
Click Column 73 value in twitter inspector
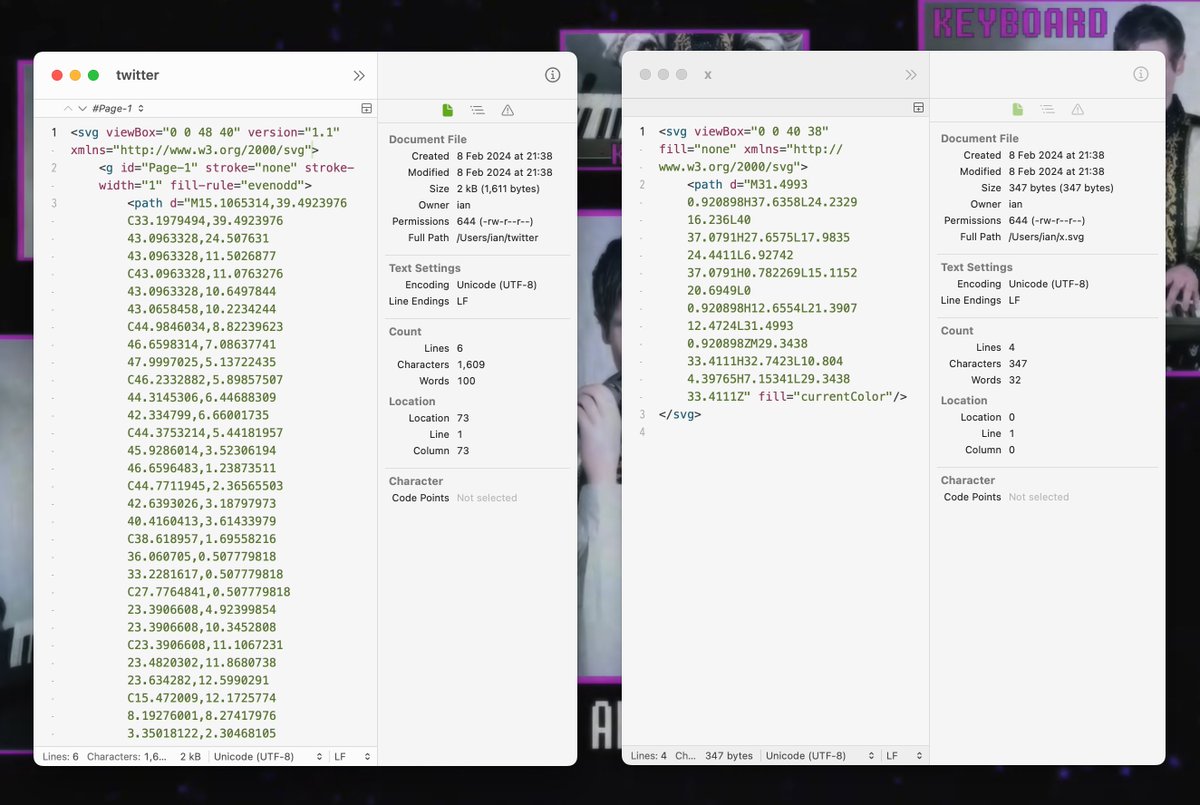463,451
